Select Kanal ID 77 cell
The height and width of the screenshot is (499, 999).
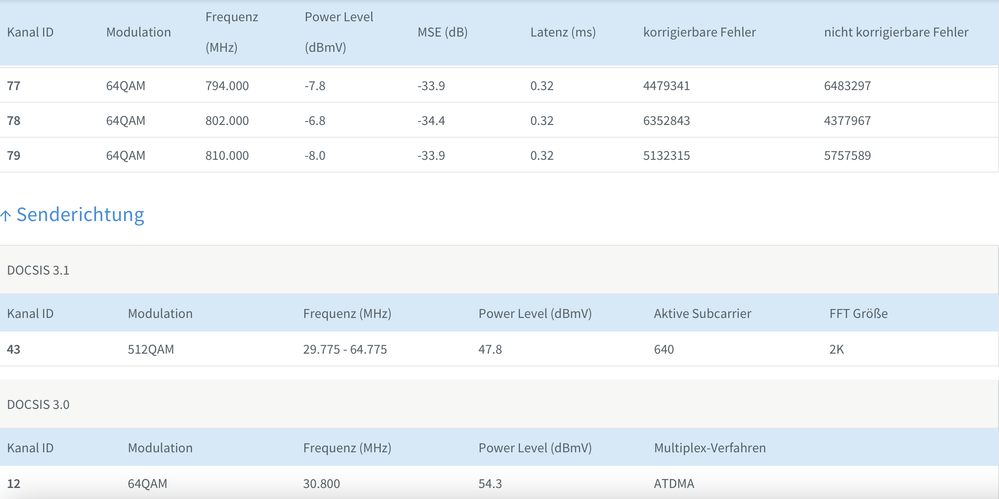[13, 85]
